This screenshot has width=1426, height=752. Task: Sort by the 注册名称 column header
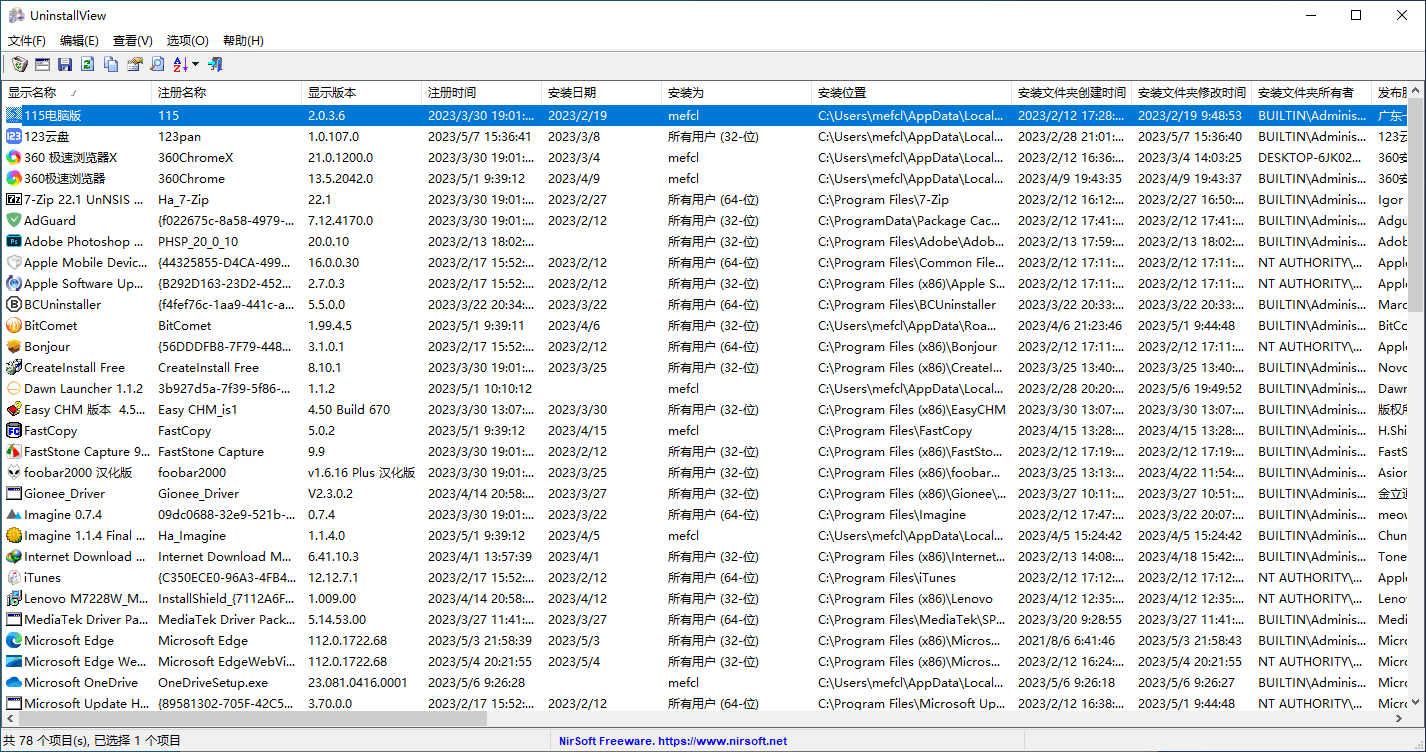(x=226, y=92)
